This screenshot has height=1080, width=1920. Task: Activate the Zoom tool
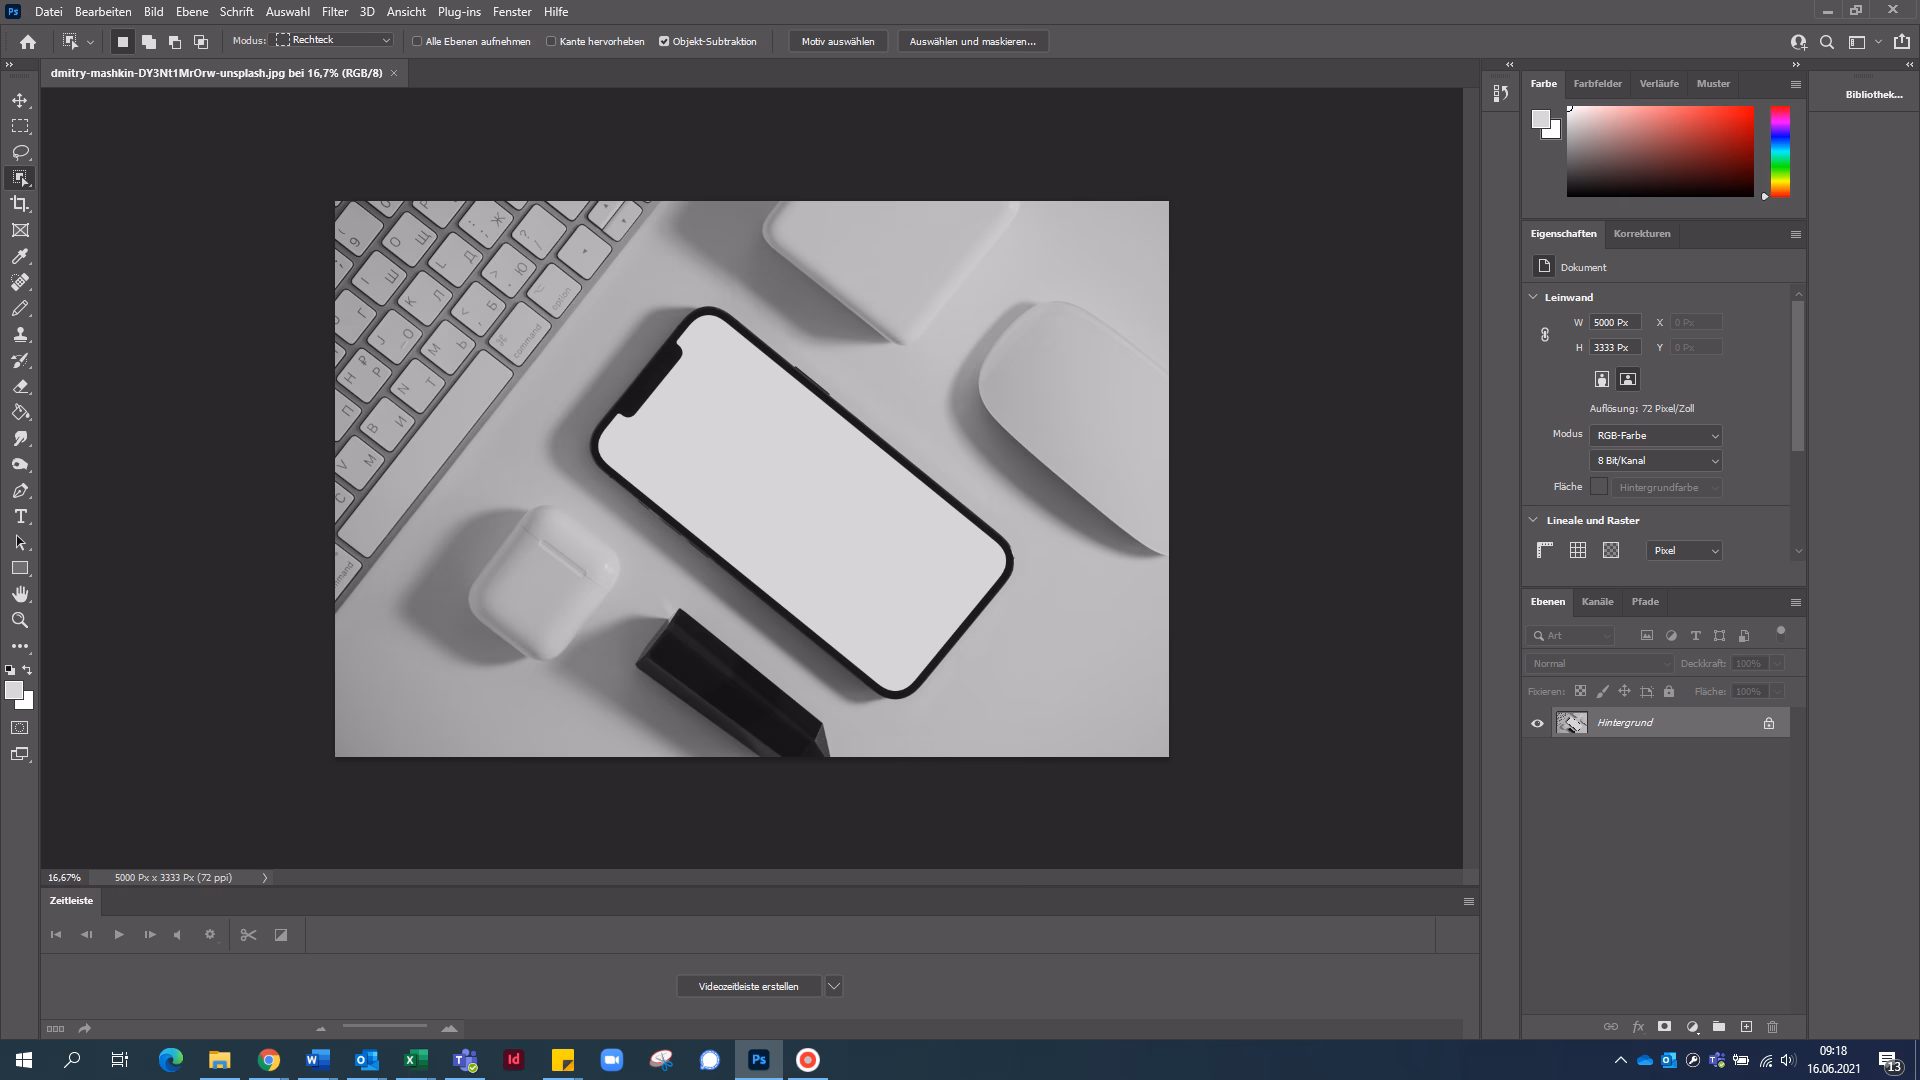point(20,620)
